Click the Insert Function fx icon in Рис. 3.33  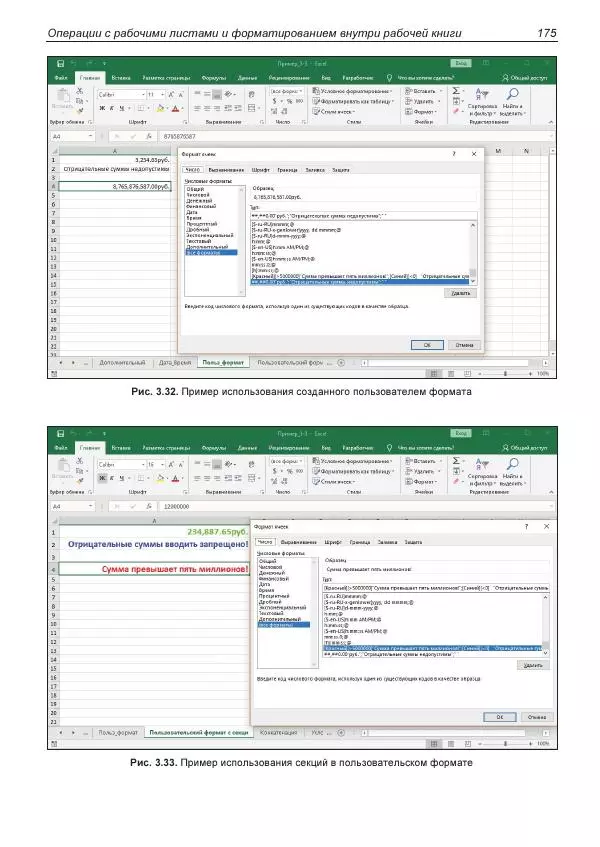coord(149,507)
